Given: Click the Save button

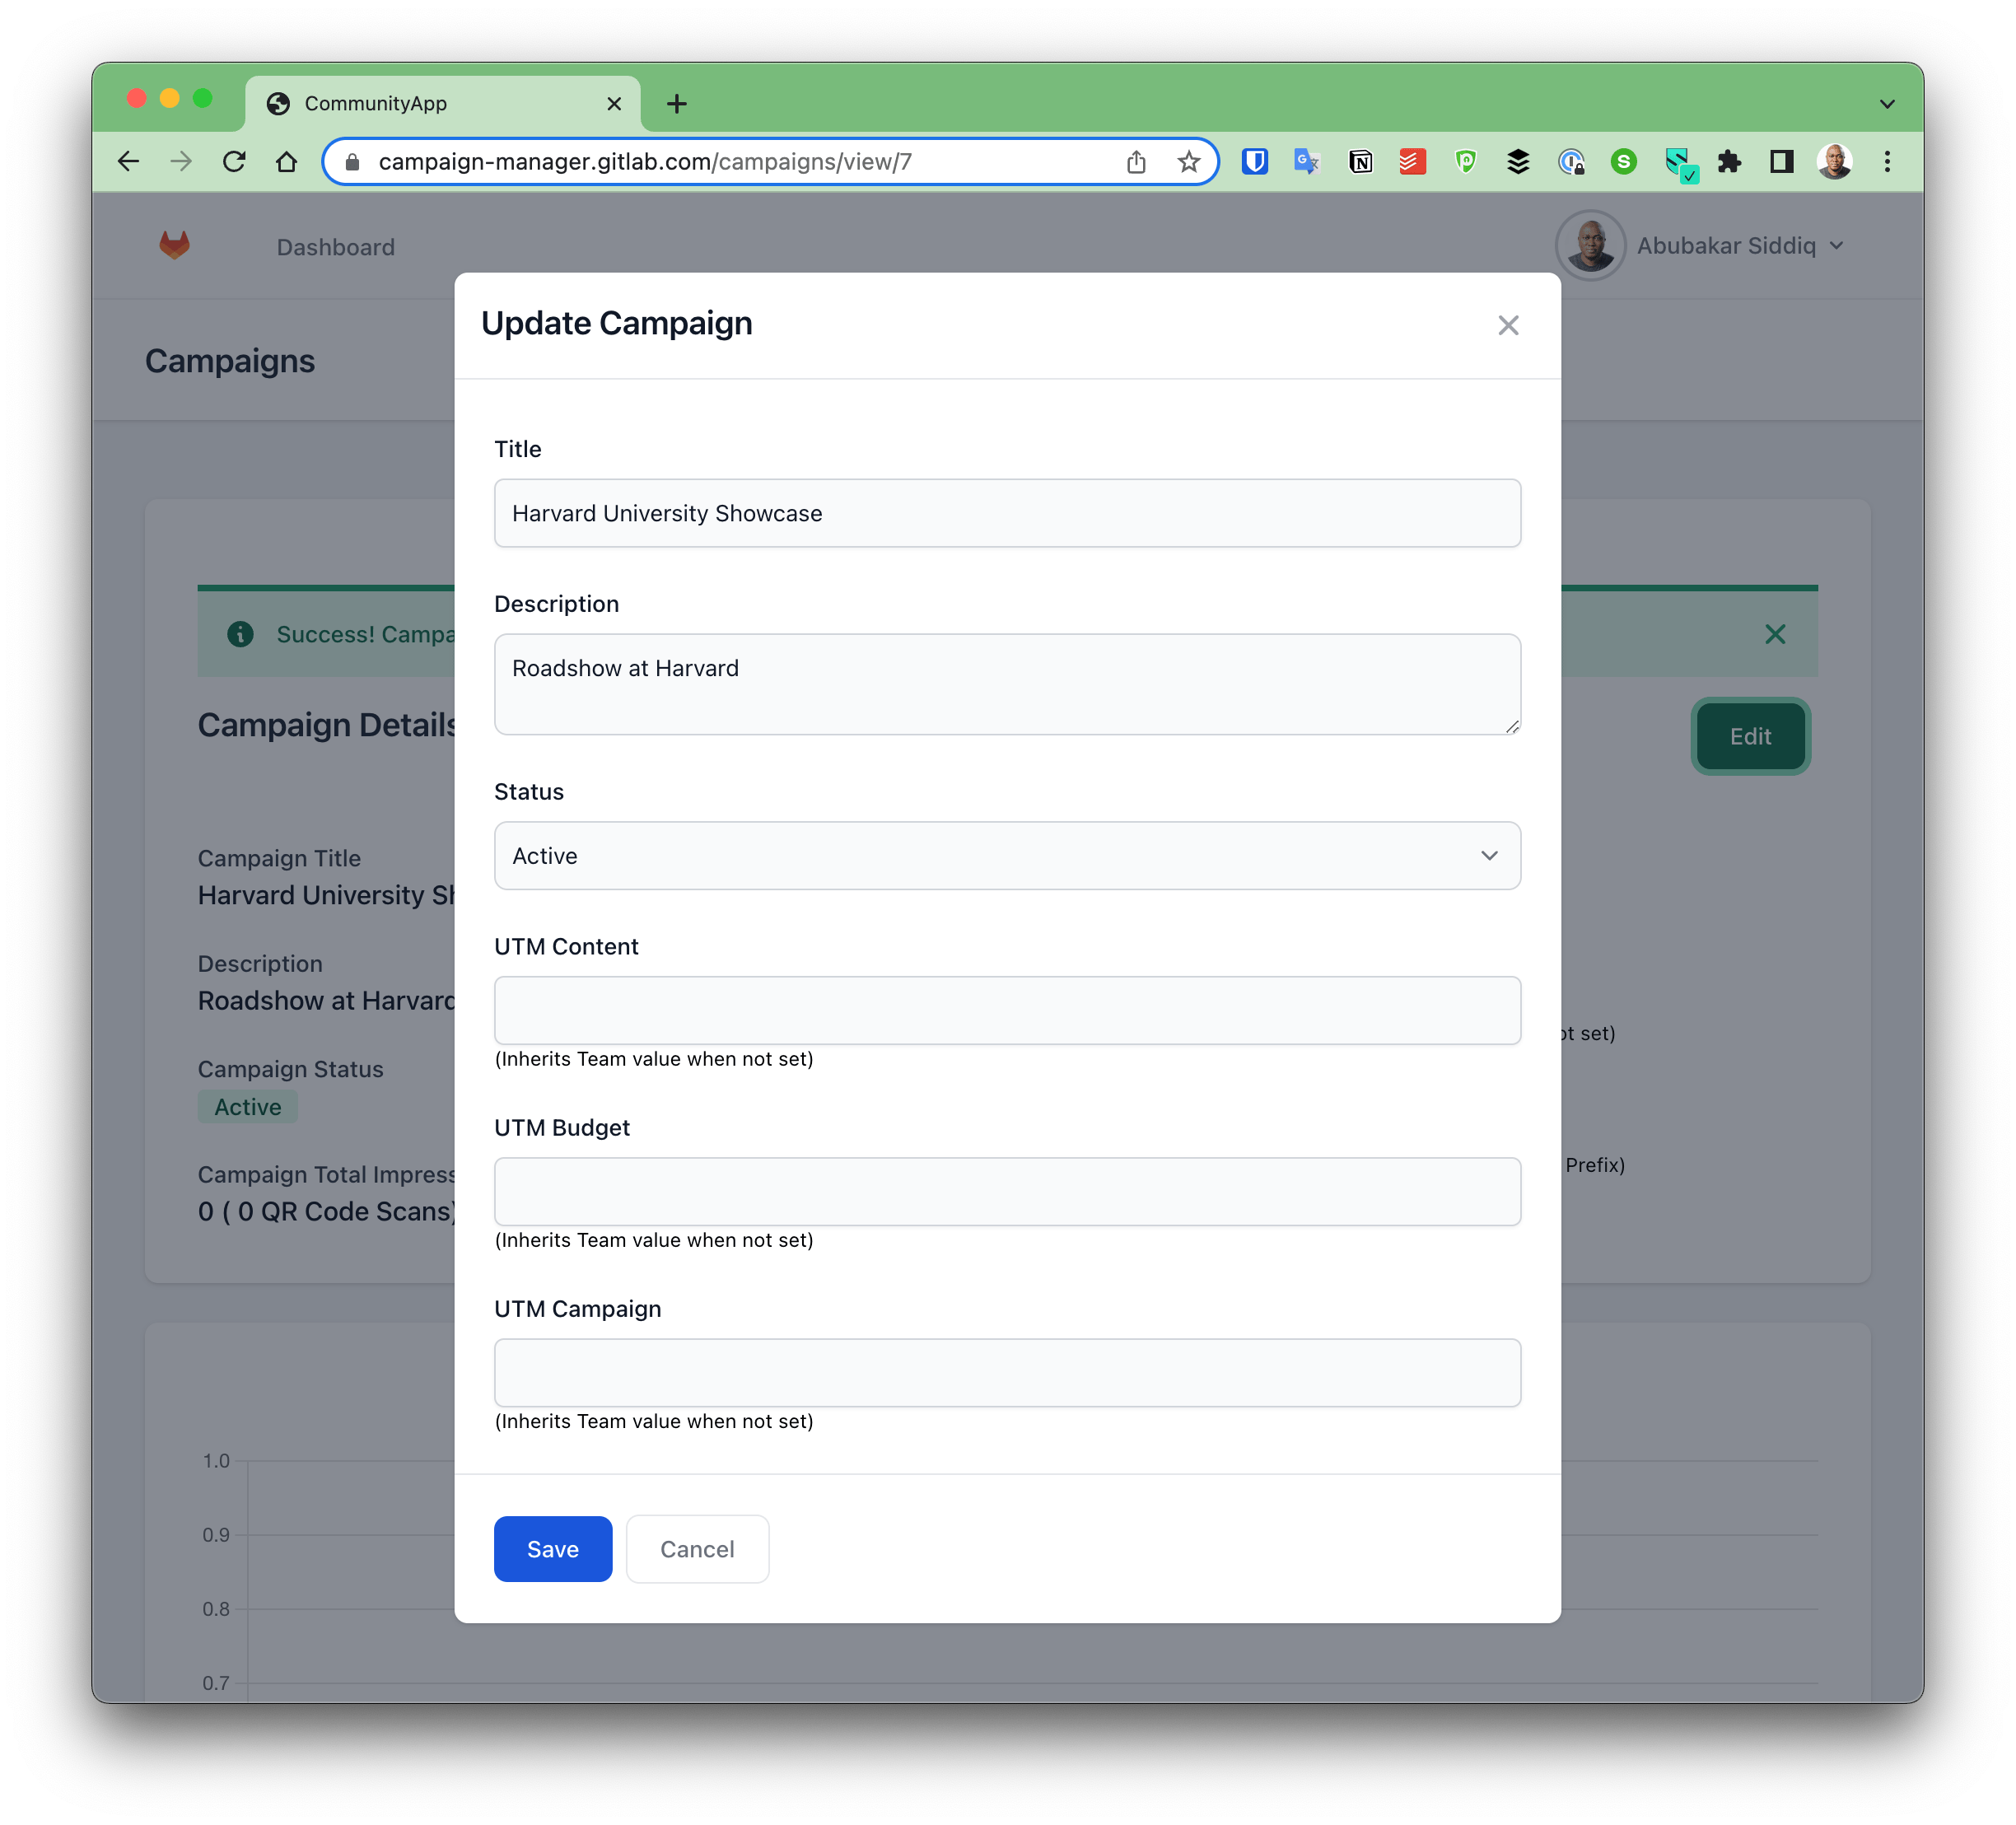Looking at the screenshot, I should [553, 1549].
